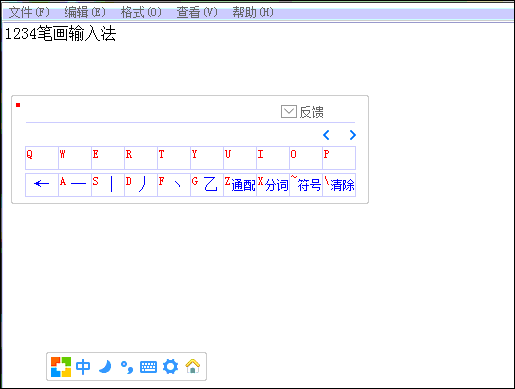
Task: Open the 文件(F) menu
Action: coord(29,12)
